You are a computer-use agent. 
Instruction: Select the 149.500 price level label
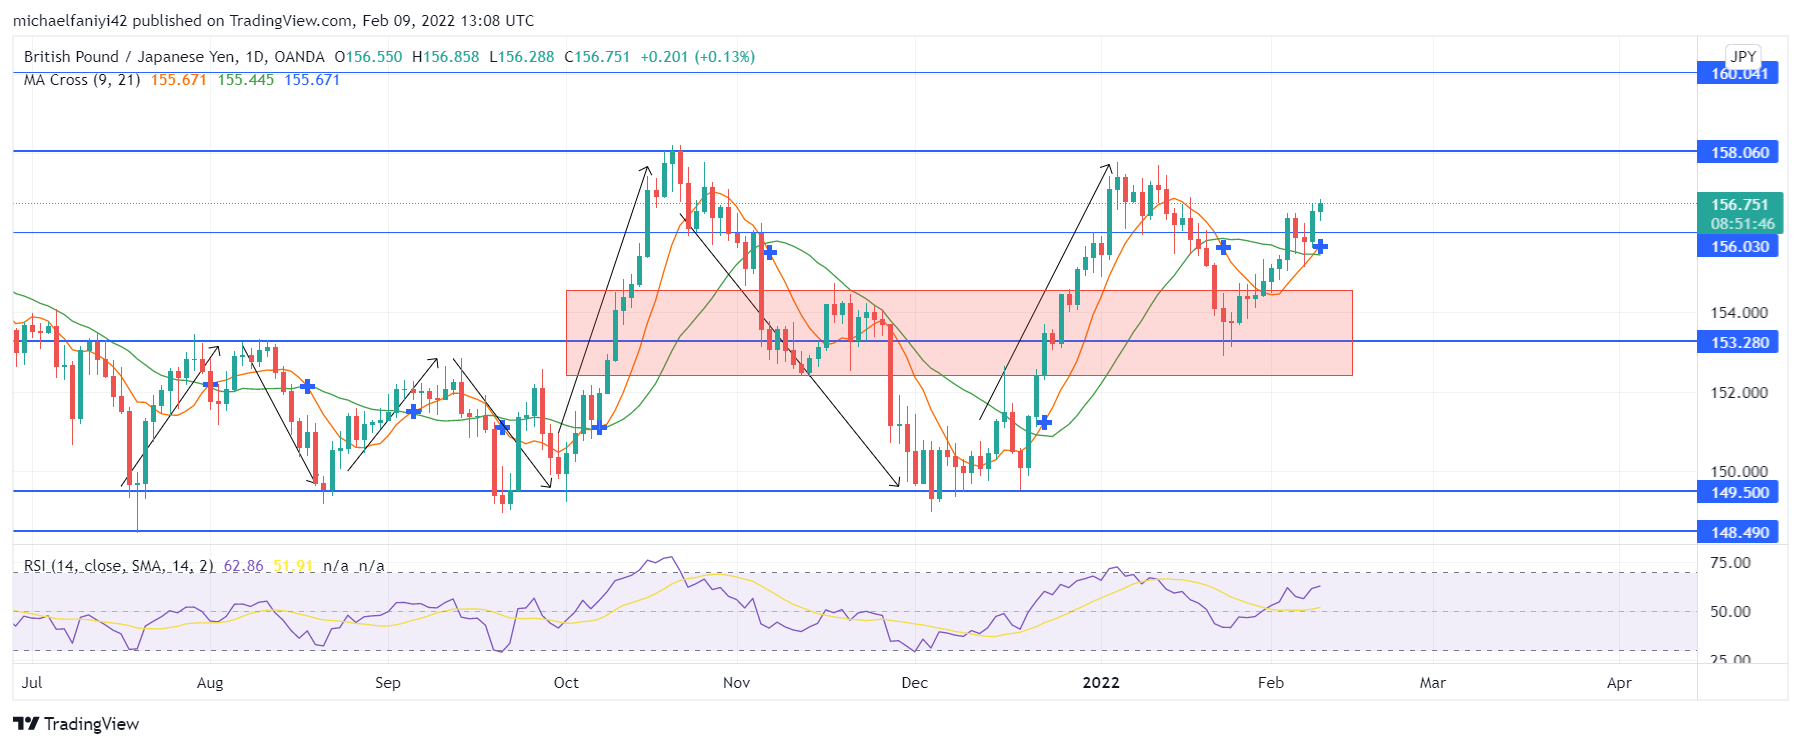pos(1738,492)
